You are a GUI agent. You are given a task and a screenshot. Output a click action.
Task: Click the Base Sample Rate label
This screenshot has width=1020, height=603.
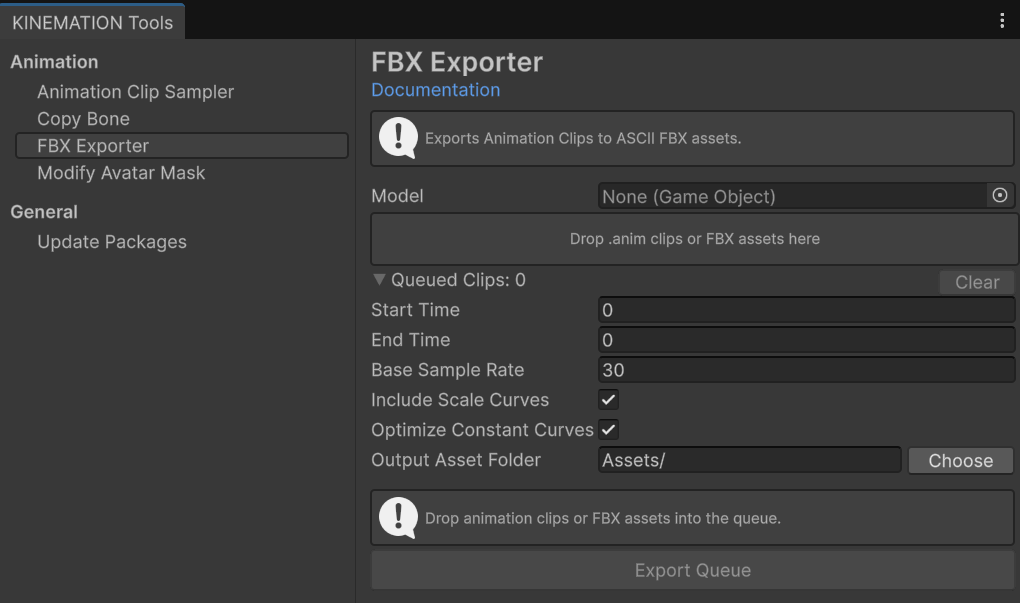point(448,369)
